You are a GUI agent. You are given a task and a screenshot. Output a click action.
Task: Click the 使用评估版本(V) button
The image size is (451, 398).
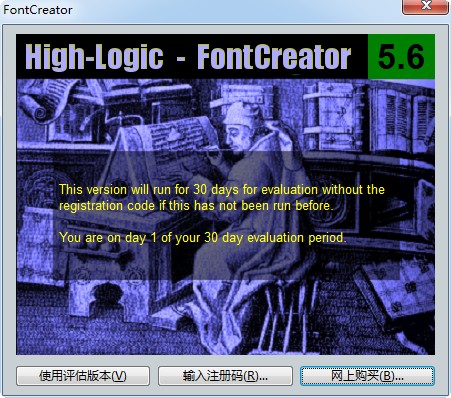[x=83, y=376]
